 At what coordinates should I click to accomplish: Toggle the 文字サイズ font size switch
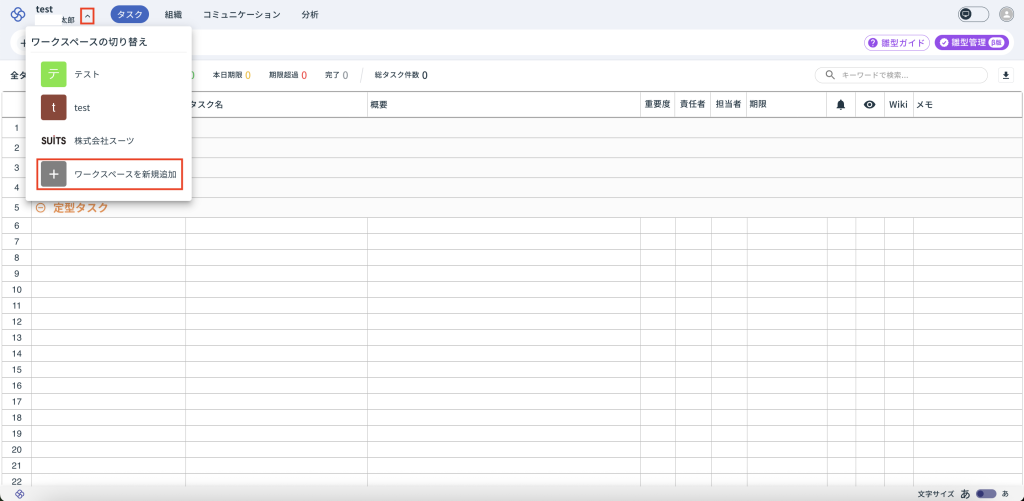tap(986, 494)
